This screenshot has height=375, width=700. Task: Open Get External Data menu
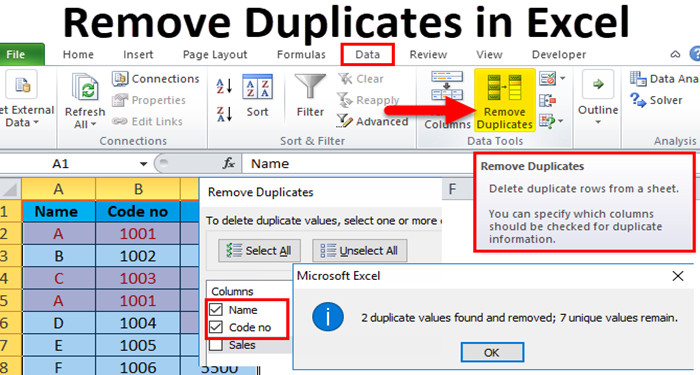[26, 100]
